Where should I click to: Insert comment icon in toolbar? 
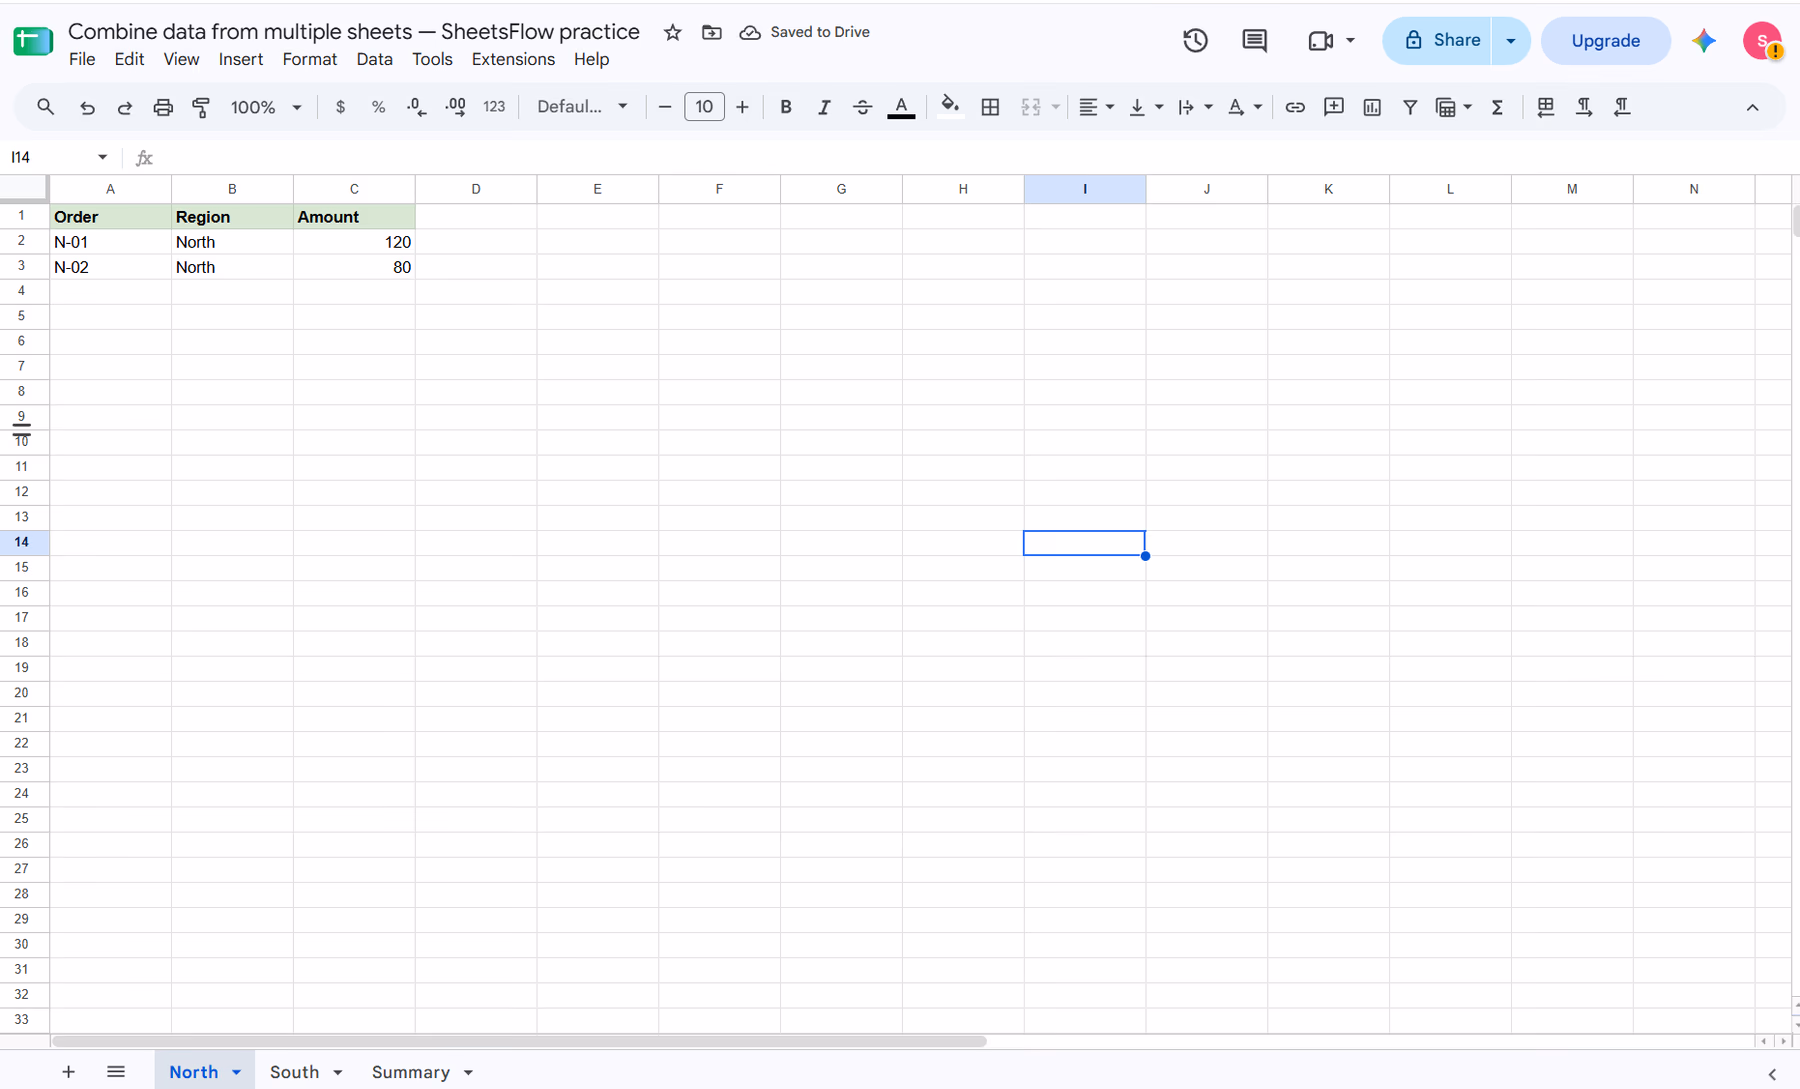point(1333,107)
